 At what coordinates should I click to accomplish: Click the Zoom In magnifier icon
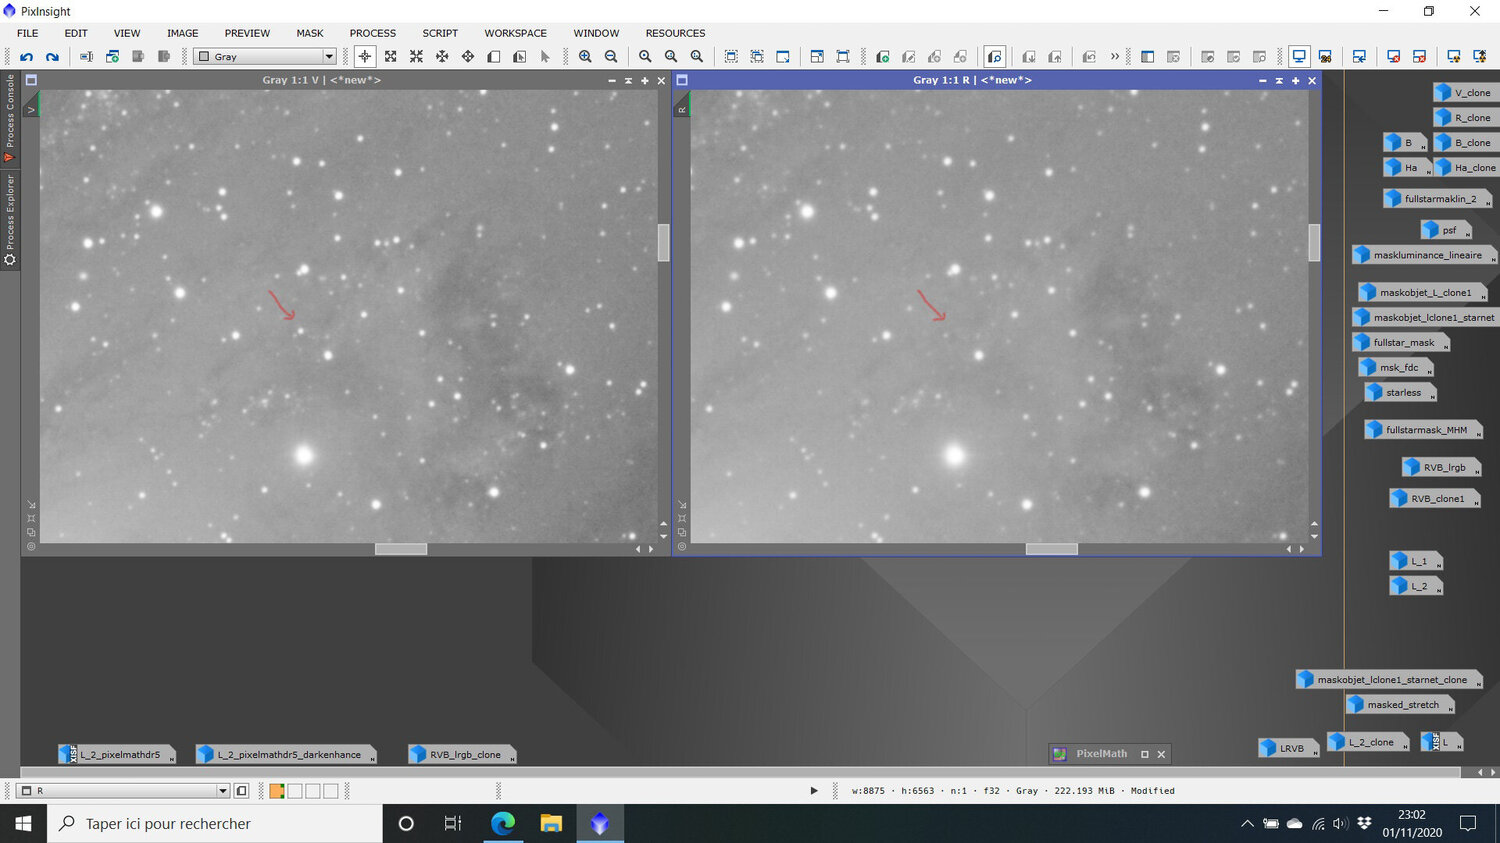585,57
